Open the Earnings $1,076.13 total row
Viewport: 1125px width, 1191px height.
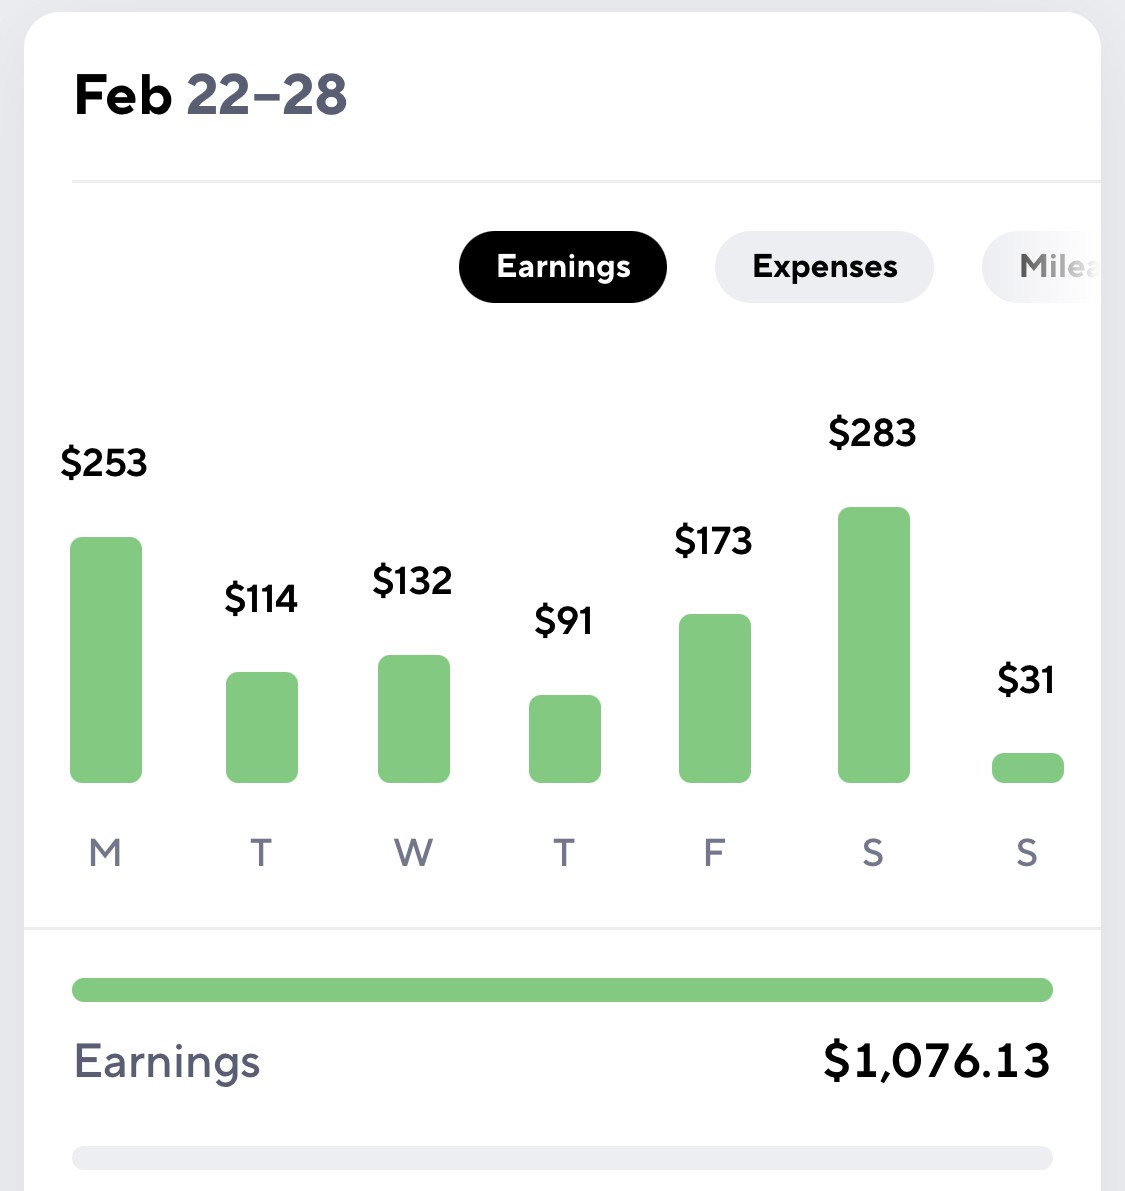(x=562, y=1060)
